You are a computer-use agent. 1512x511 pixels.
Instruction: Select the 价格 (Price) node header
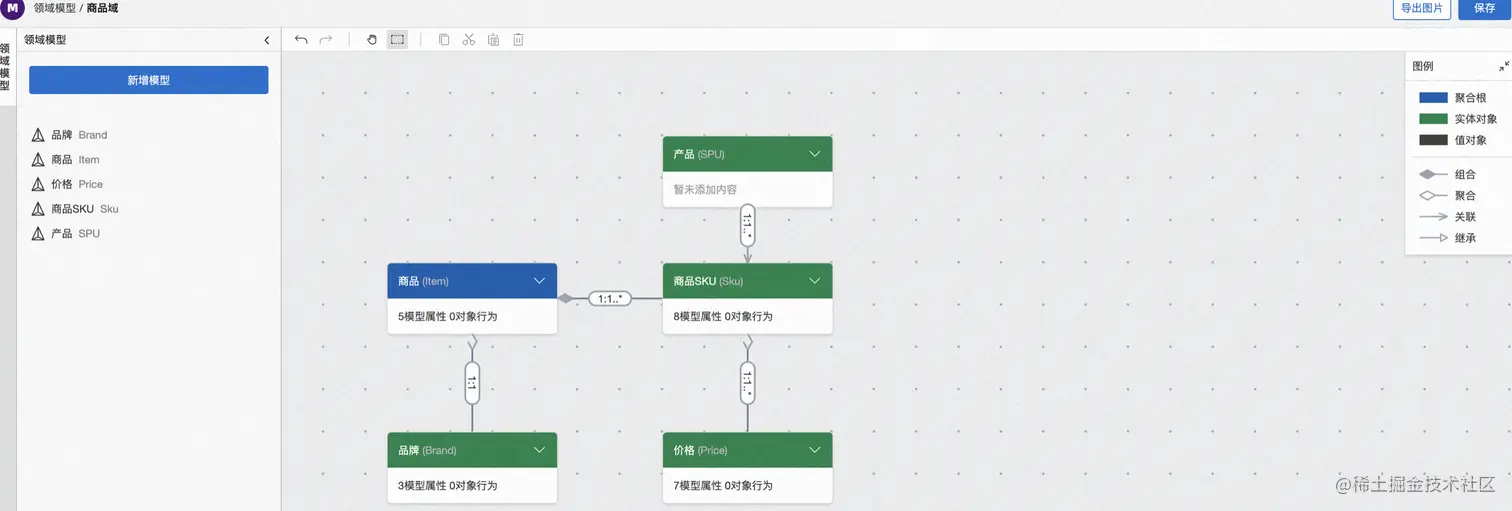pos(747,450)
